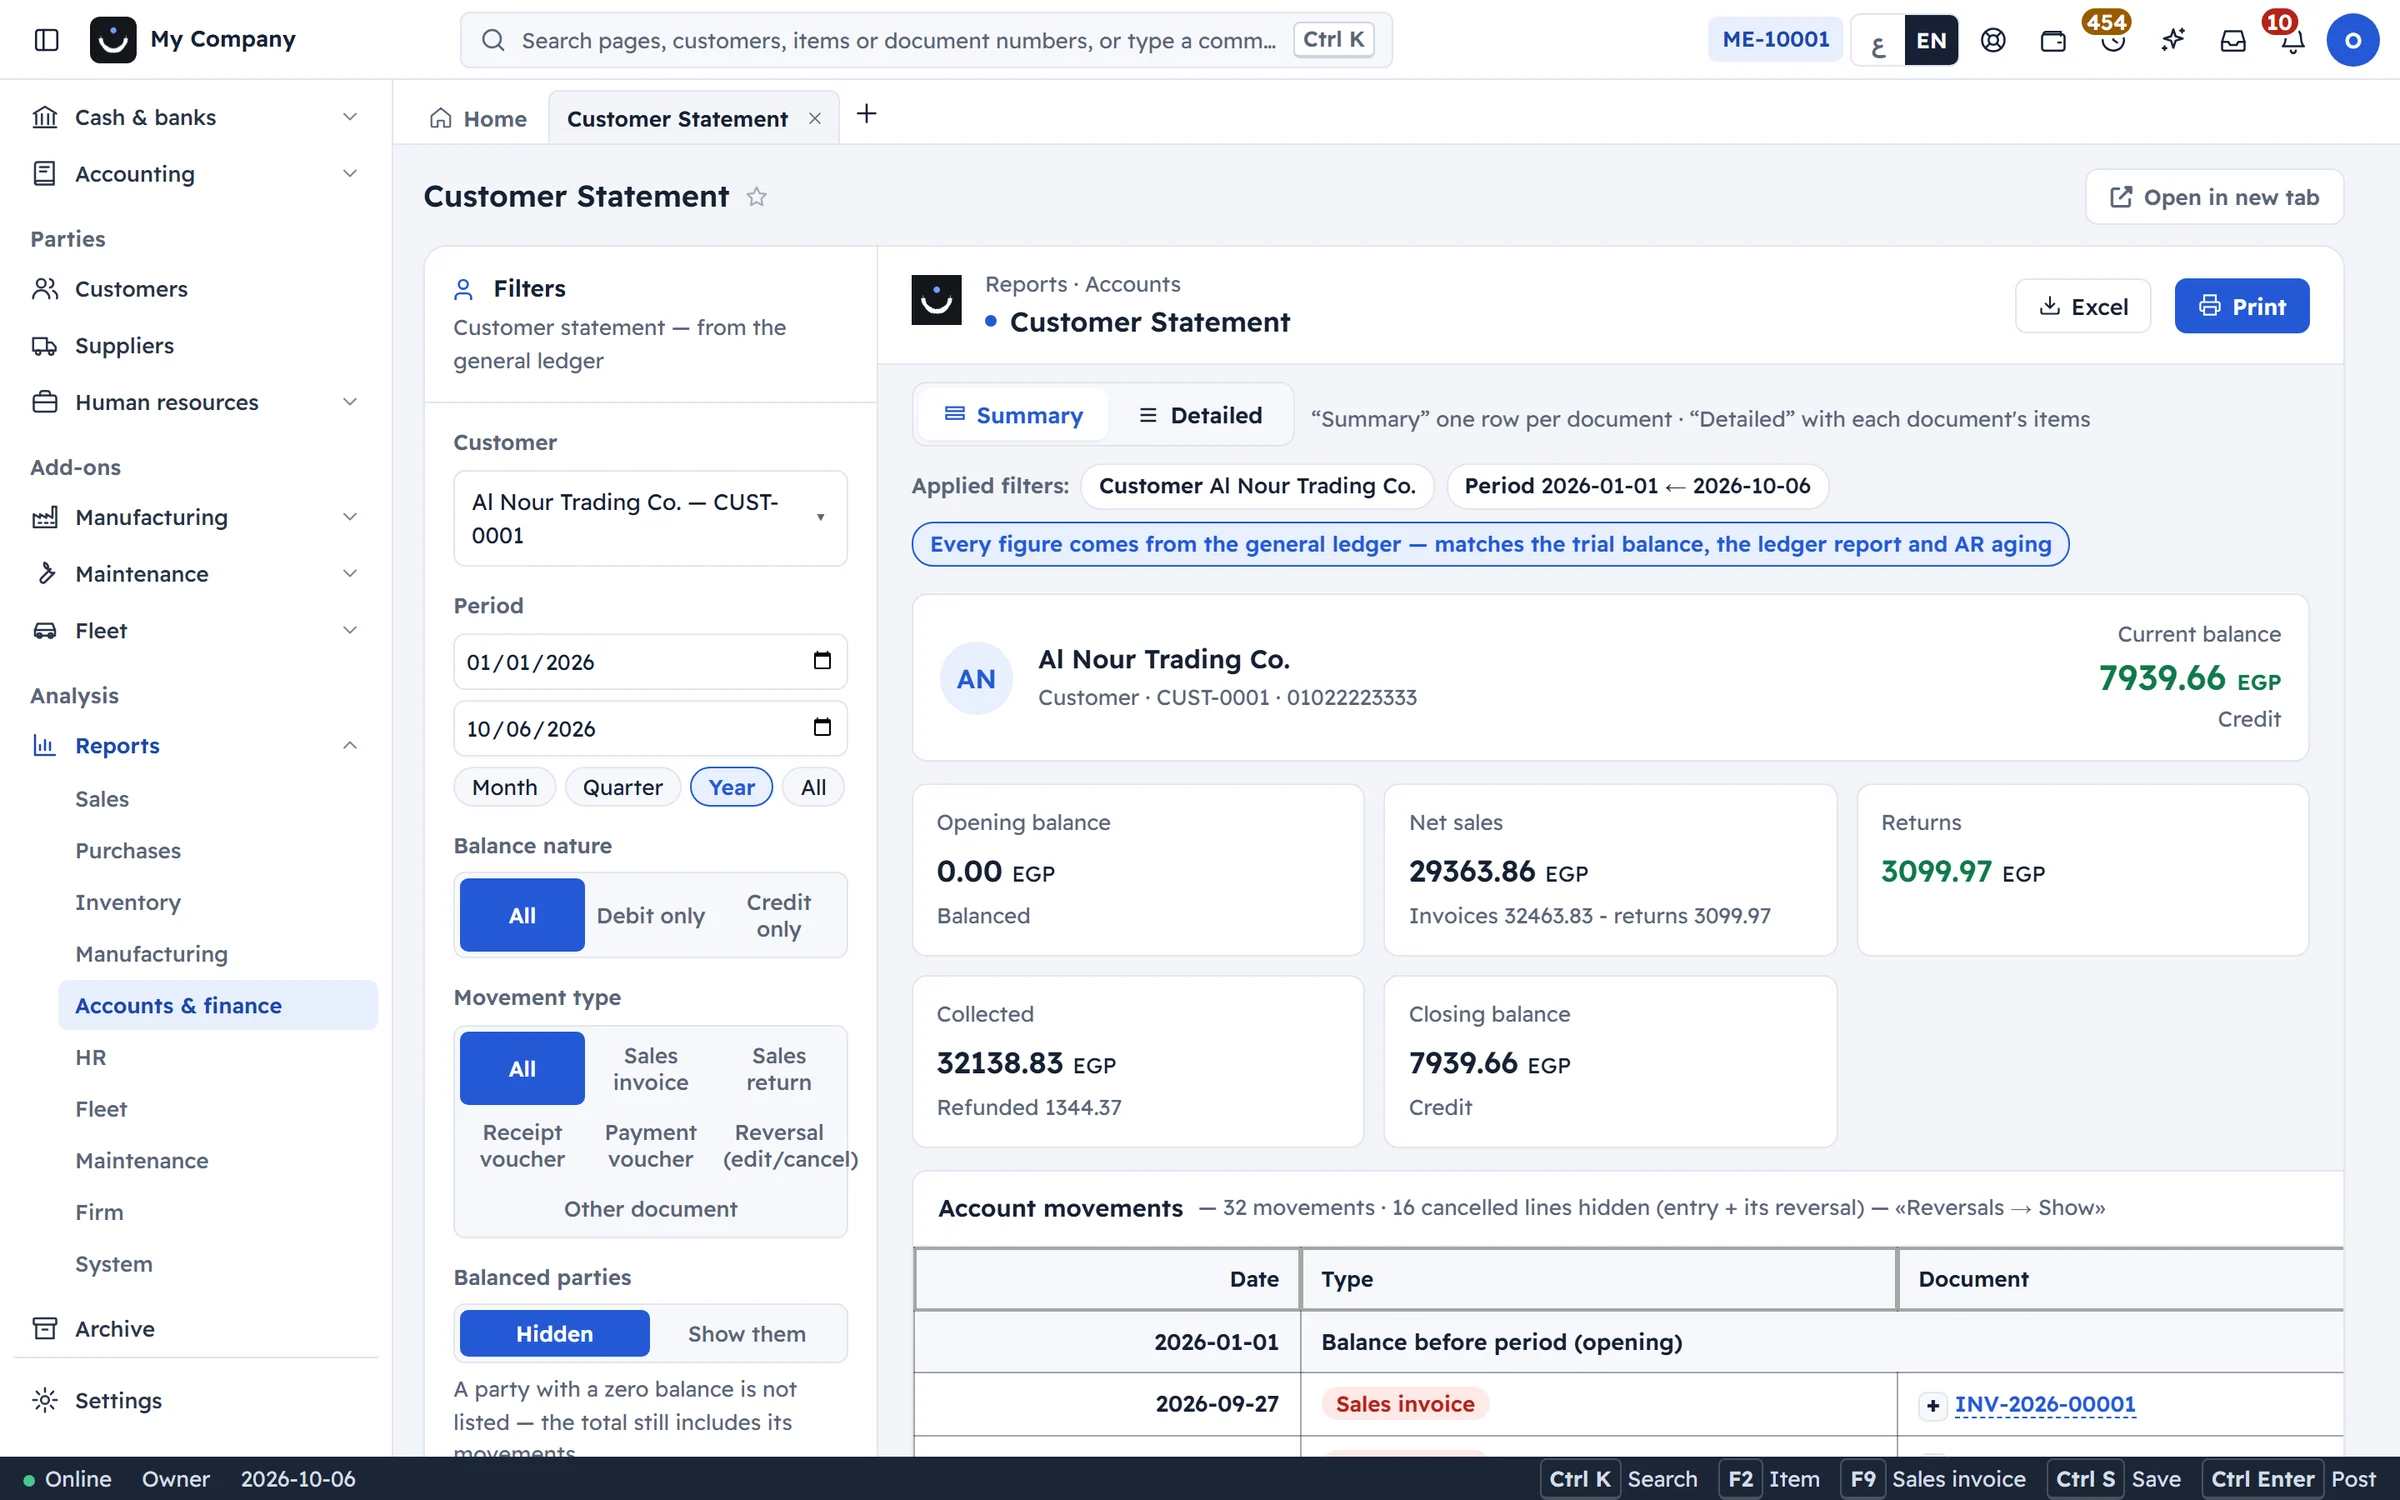Add a new tab with plus icon
Screen dimensions: 2400x1500
click(x=867, y=114)
